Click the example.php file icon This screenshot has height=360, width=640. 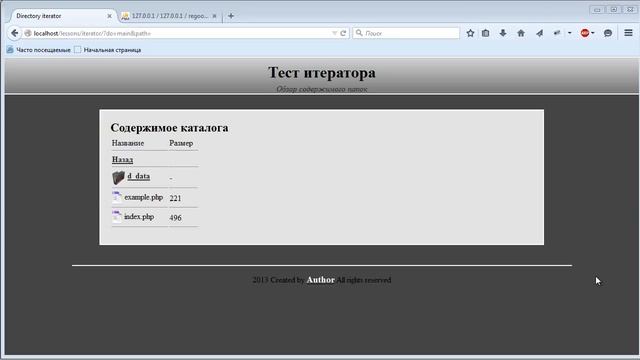tap(117, 197)
